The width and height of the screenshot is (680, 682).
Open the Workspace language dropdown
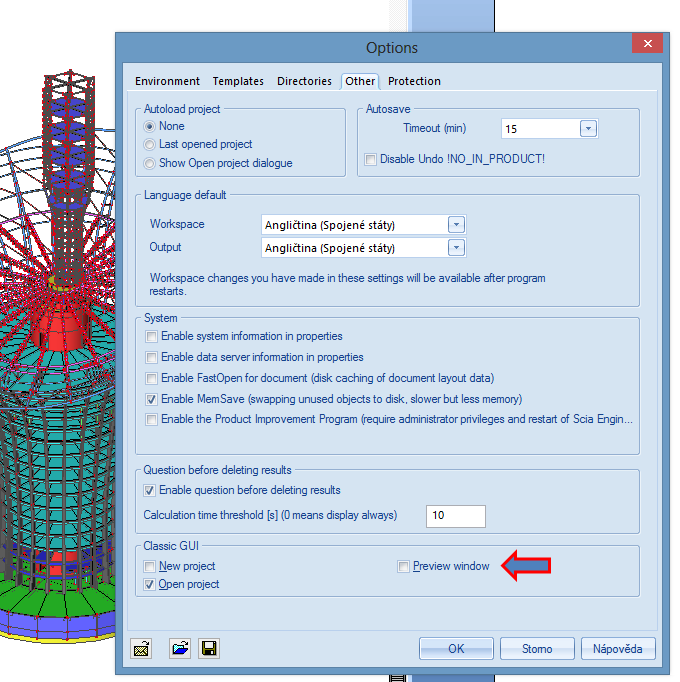(456, 225)
